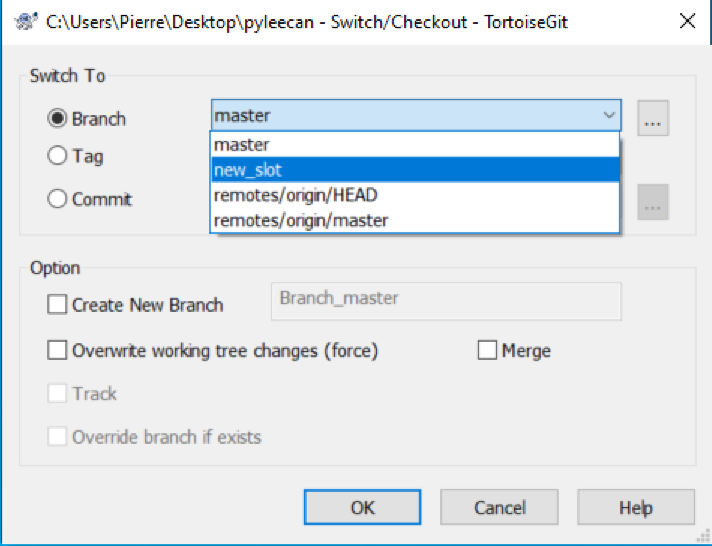Collapse the branch combo box arrow
The width and height of the screenshot is (712, 546).
[x=609, y=115]
